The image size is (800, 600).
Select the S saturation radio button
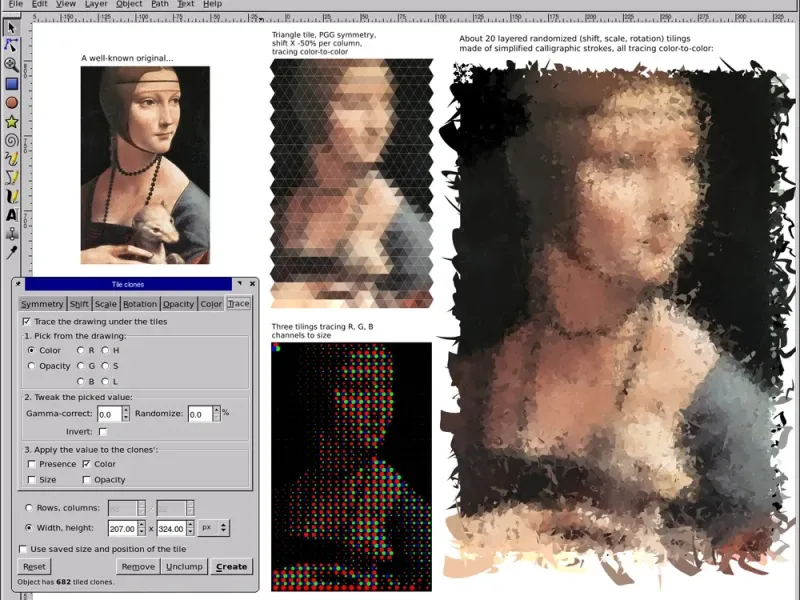coord(105,366)
